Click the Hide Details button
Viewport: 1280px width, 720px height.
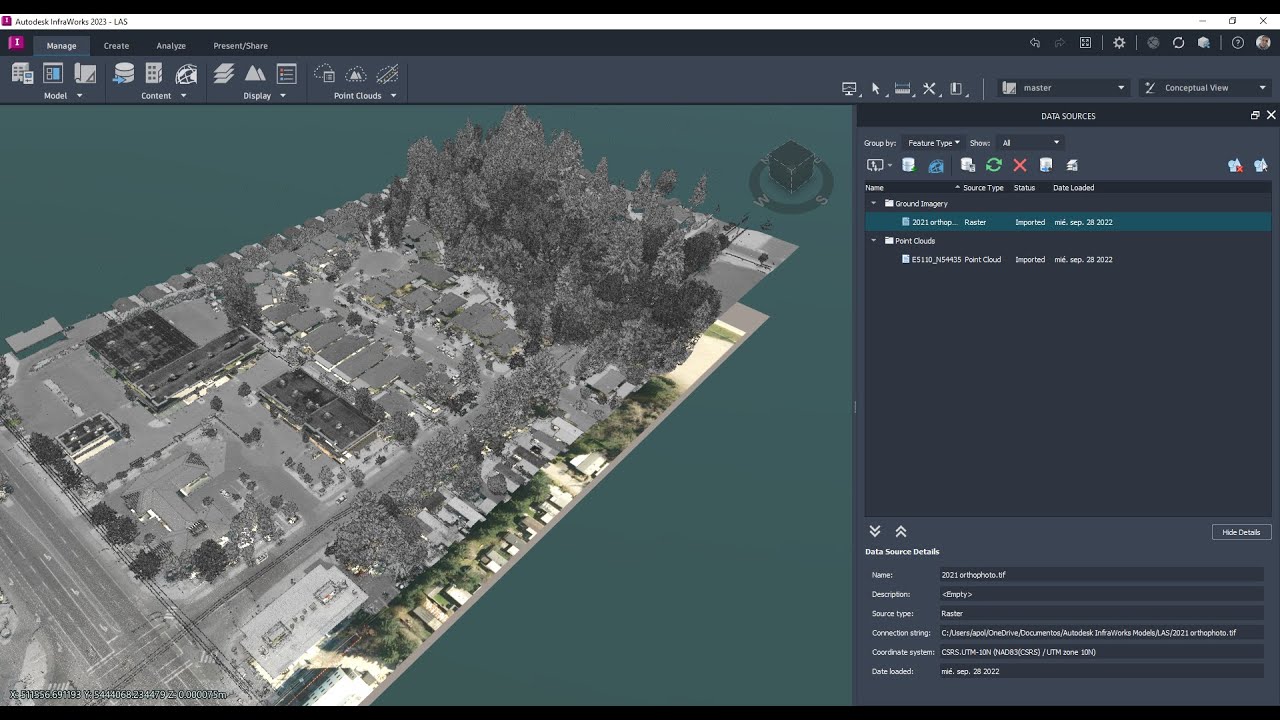point(1241,532)
